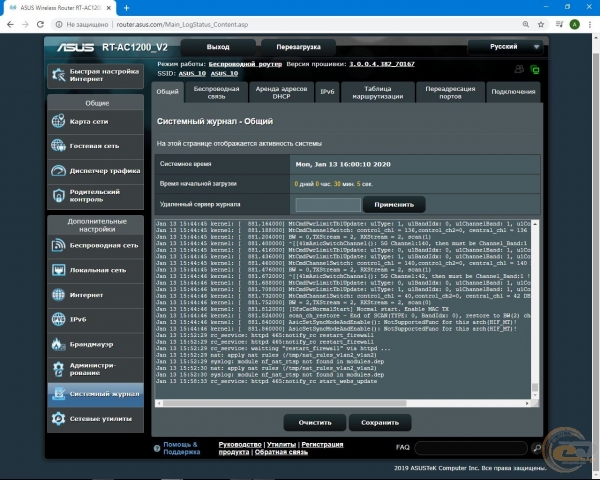Bookmark this page with star icon
The image size is (600, 480).
(541, 24)
